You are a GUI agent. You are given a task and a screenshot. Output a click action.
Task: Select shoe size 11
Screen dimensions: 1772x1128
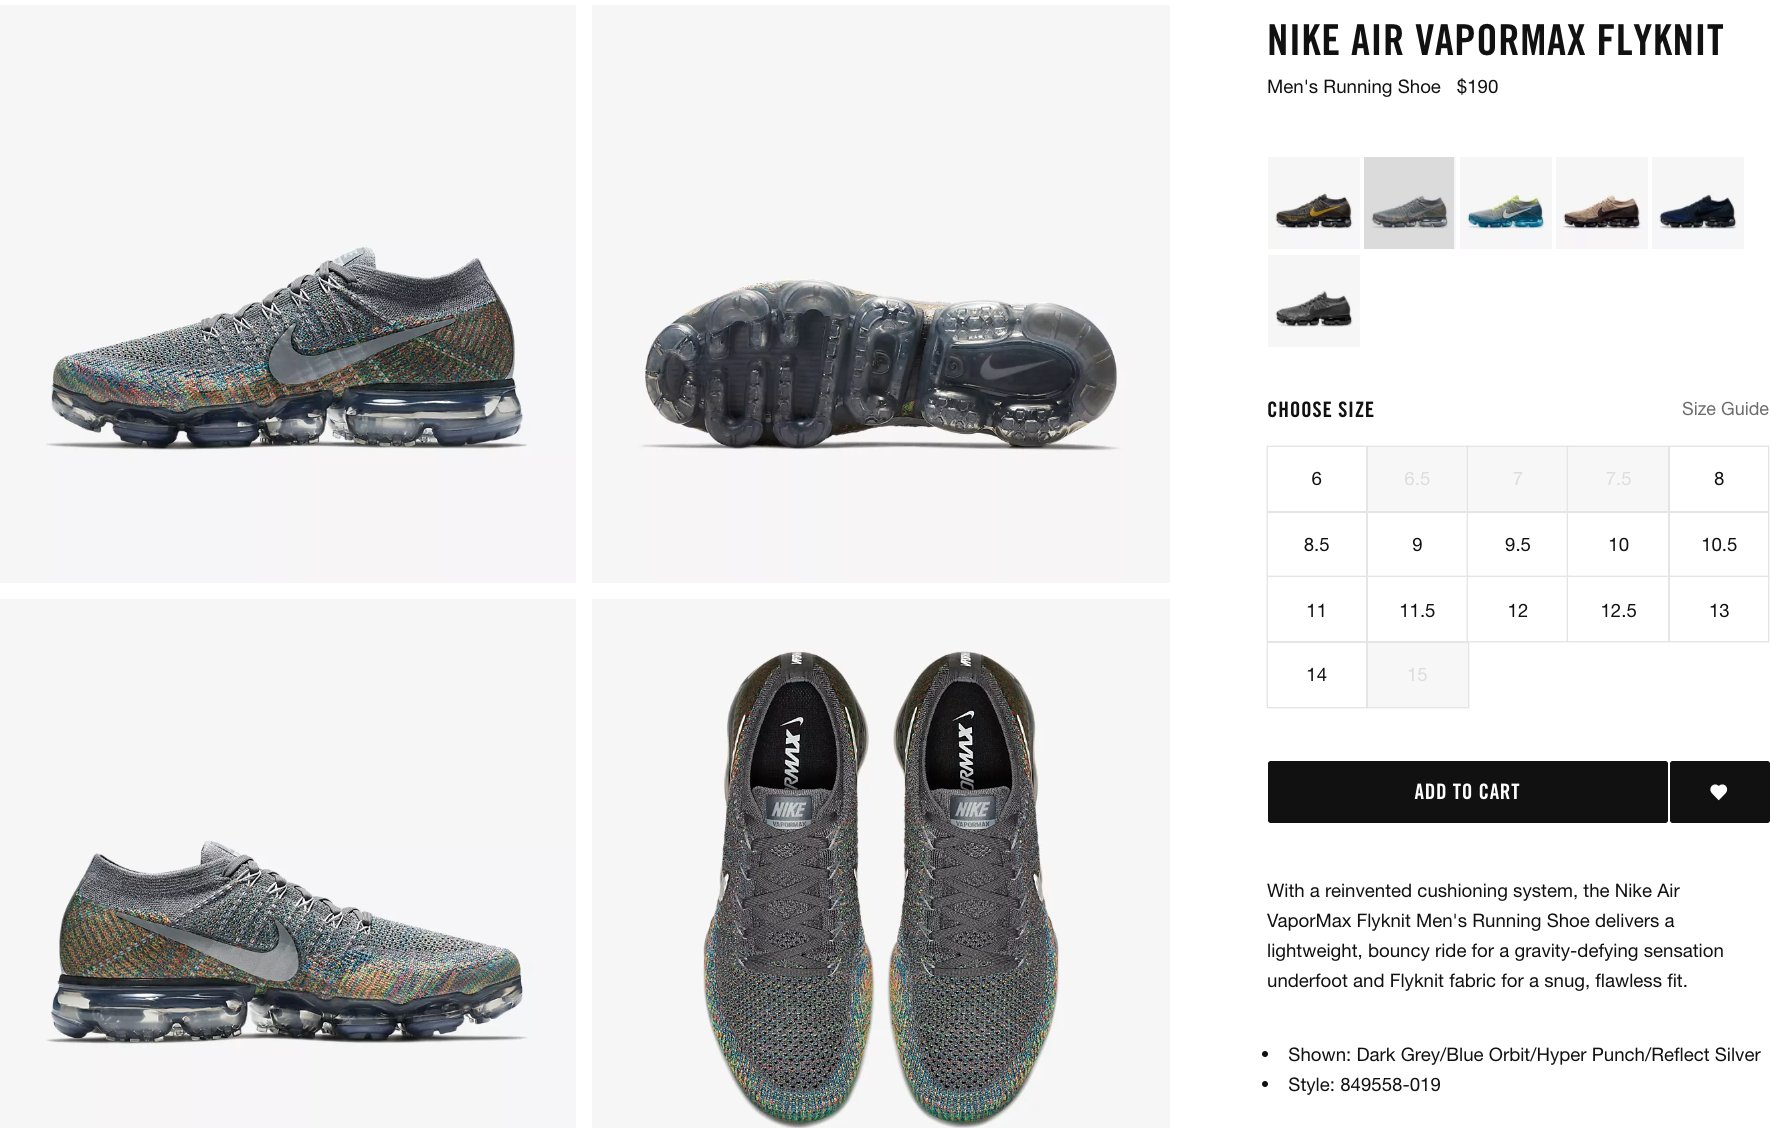[1316, 610]
